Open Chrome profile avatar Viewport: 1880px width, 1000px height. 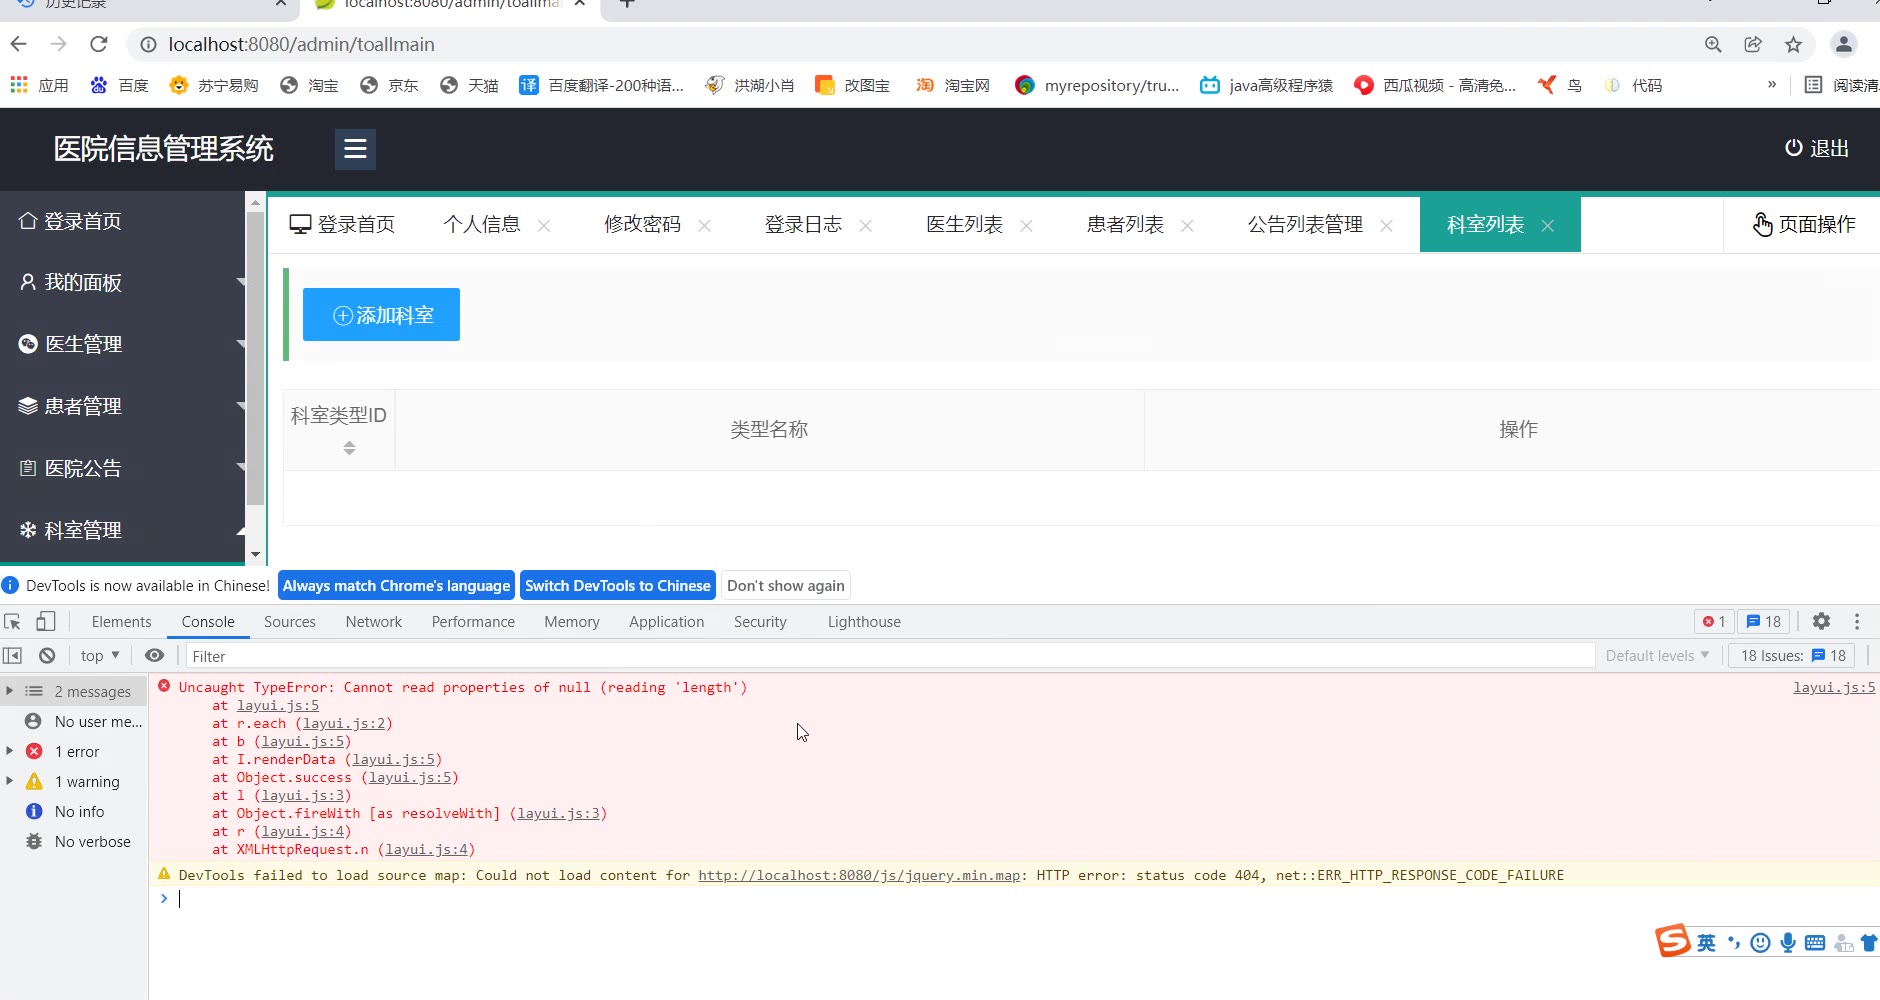click(x=1843, y=44)
